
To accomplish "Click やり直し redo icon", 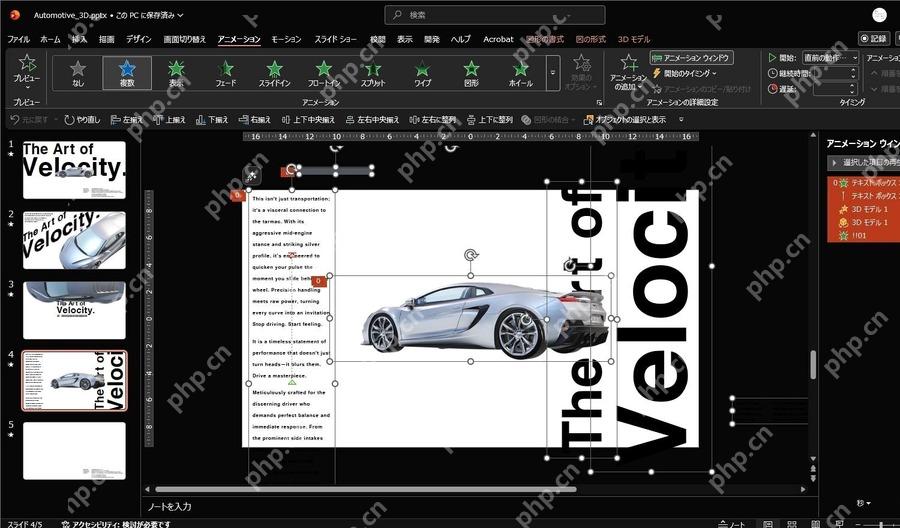I will [69, 119].
